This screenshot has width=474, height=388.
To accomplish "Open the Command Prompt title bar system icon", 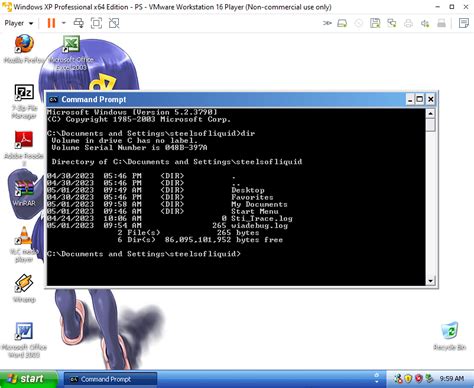I will [x=53, y=99].
